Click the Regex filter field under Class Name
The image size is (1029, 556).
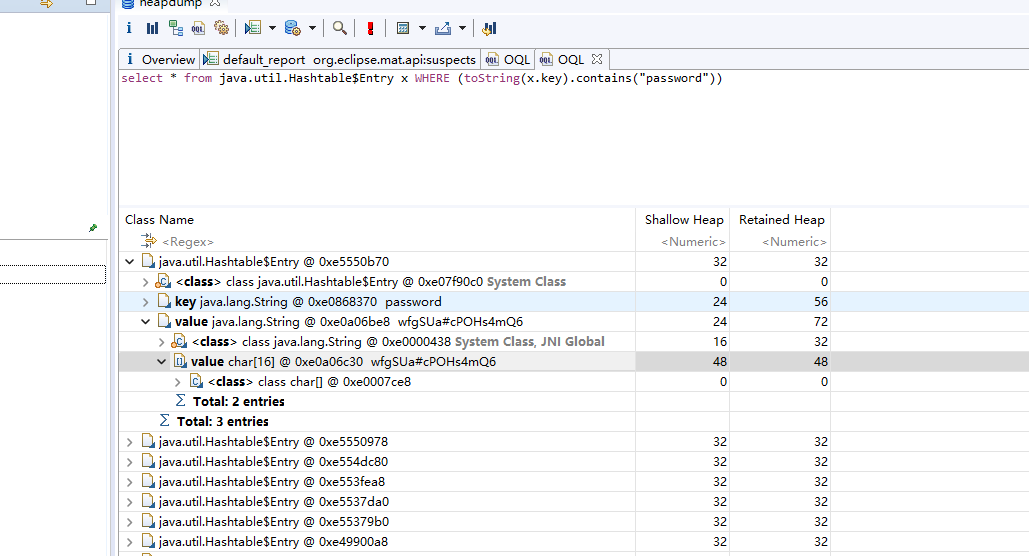pos(188,242)
